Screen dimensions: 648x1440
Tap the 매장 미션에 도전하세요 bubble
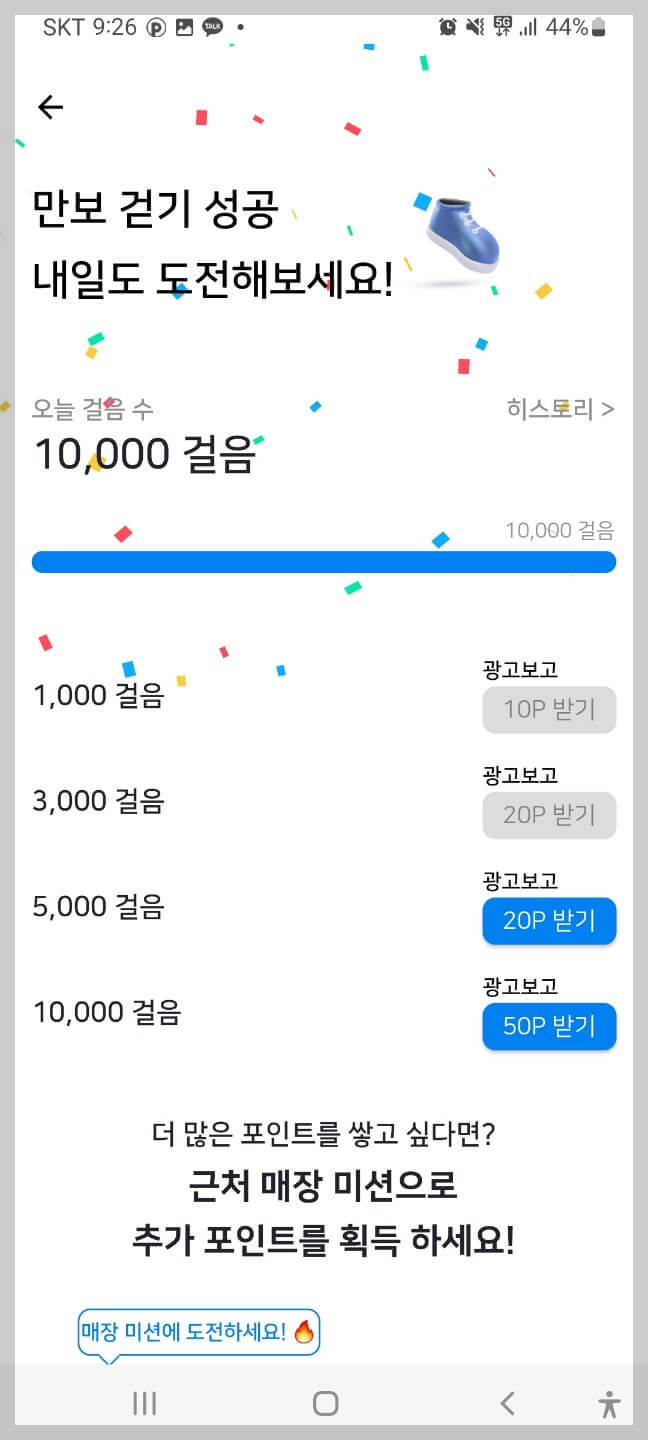[197, 1332]
